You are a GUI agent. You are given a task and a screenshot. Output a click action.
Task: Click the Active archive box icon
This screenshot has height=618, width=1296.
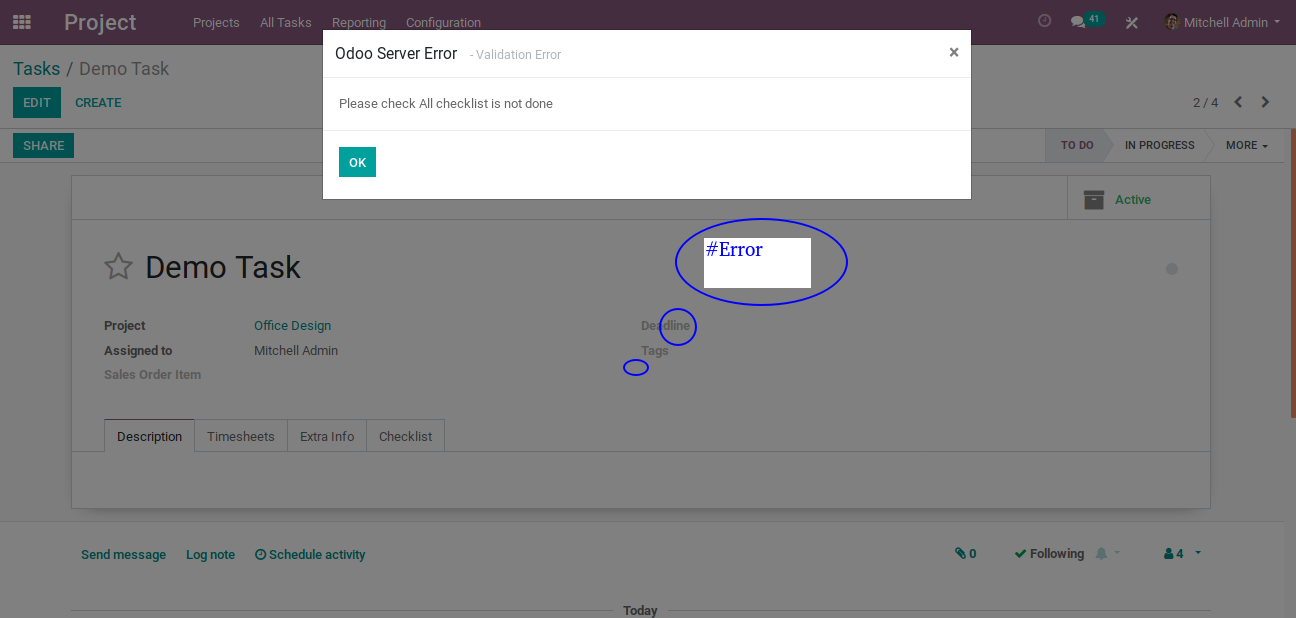(x=1094, y=200)
